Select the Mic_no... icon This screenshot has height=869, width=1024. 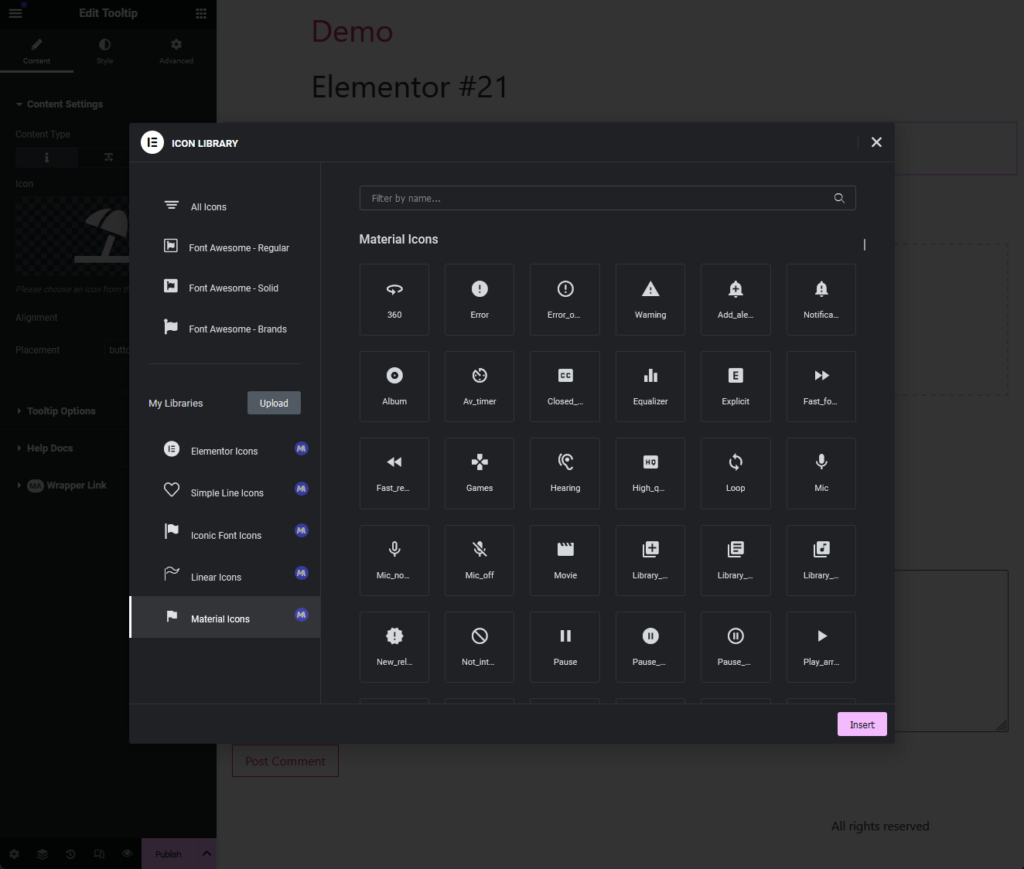click(x=394, y=560)
